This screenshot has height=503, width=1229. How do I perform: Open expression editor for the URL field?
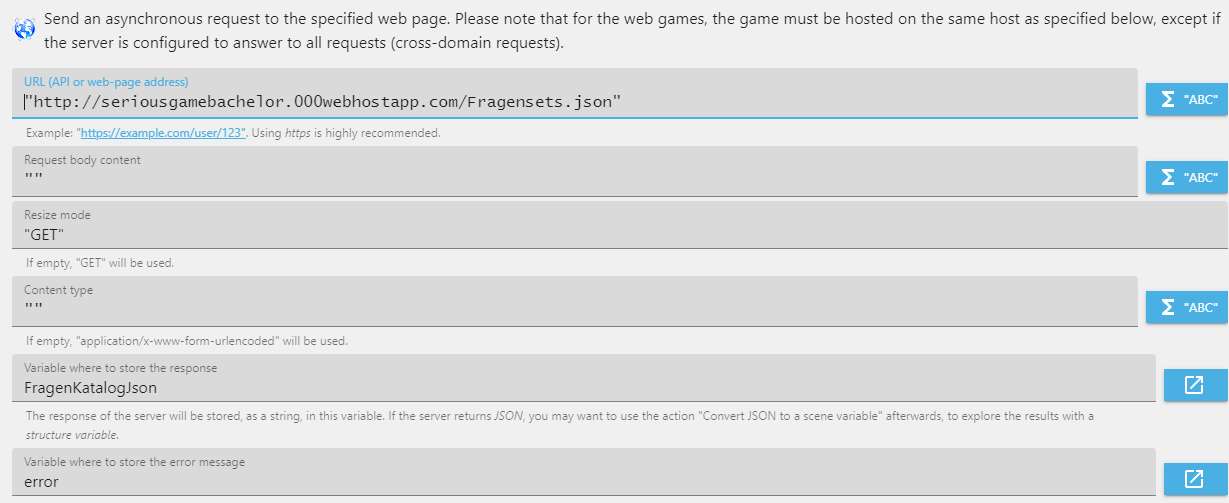click(1186, 99)
